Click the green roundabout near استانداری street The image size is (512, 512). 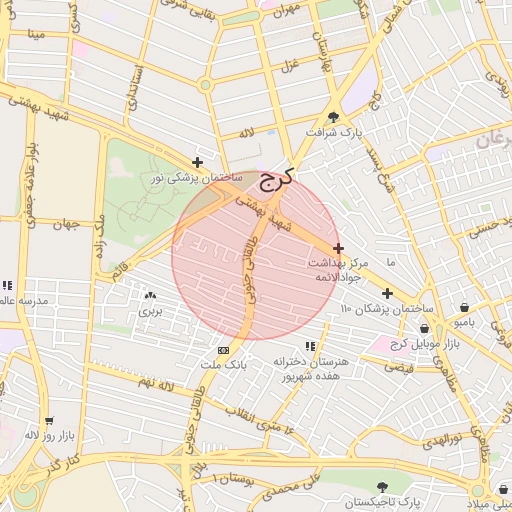[x=205, y=85]
